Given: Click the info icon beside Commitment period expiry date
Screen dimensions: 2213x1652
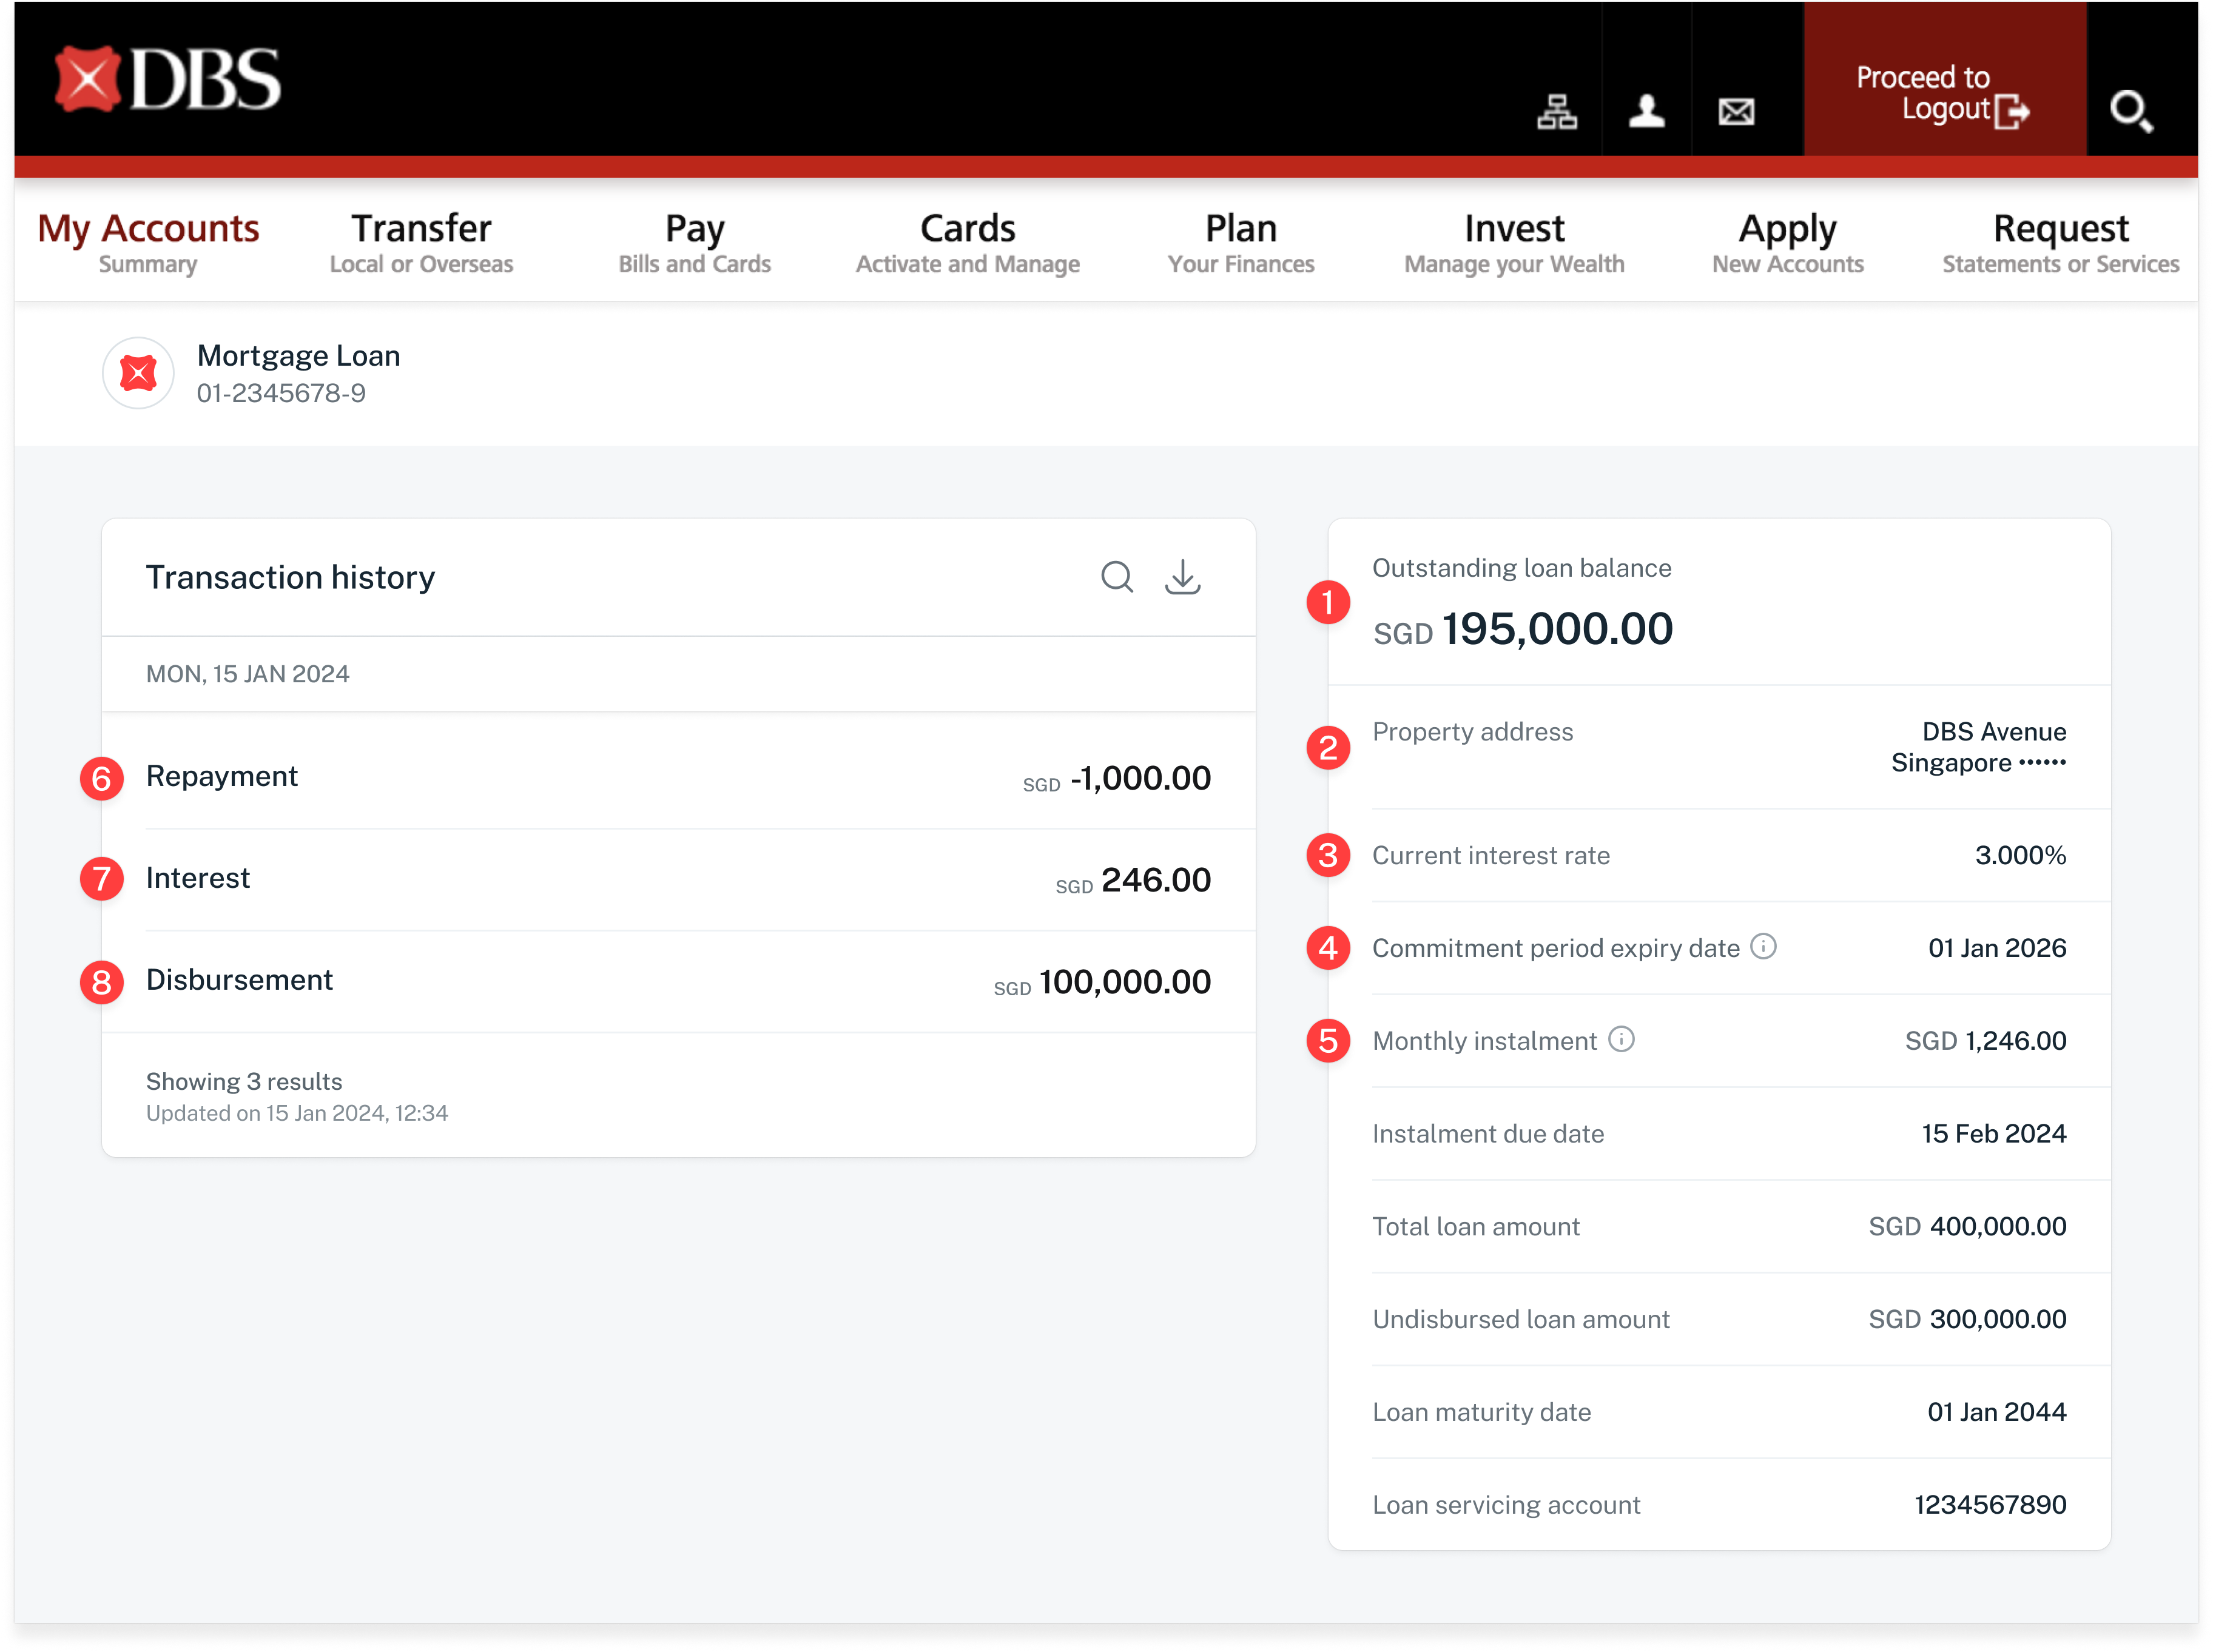Looking at the screenshot, I should 1763,946.
